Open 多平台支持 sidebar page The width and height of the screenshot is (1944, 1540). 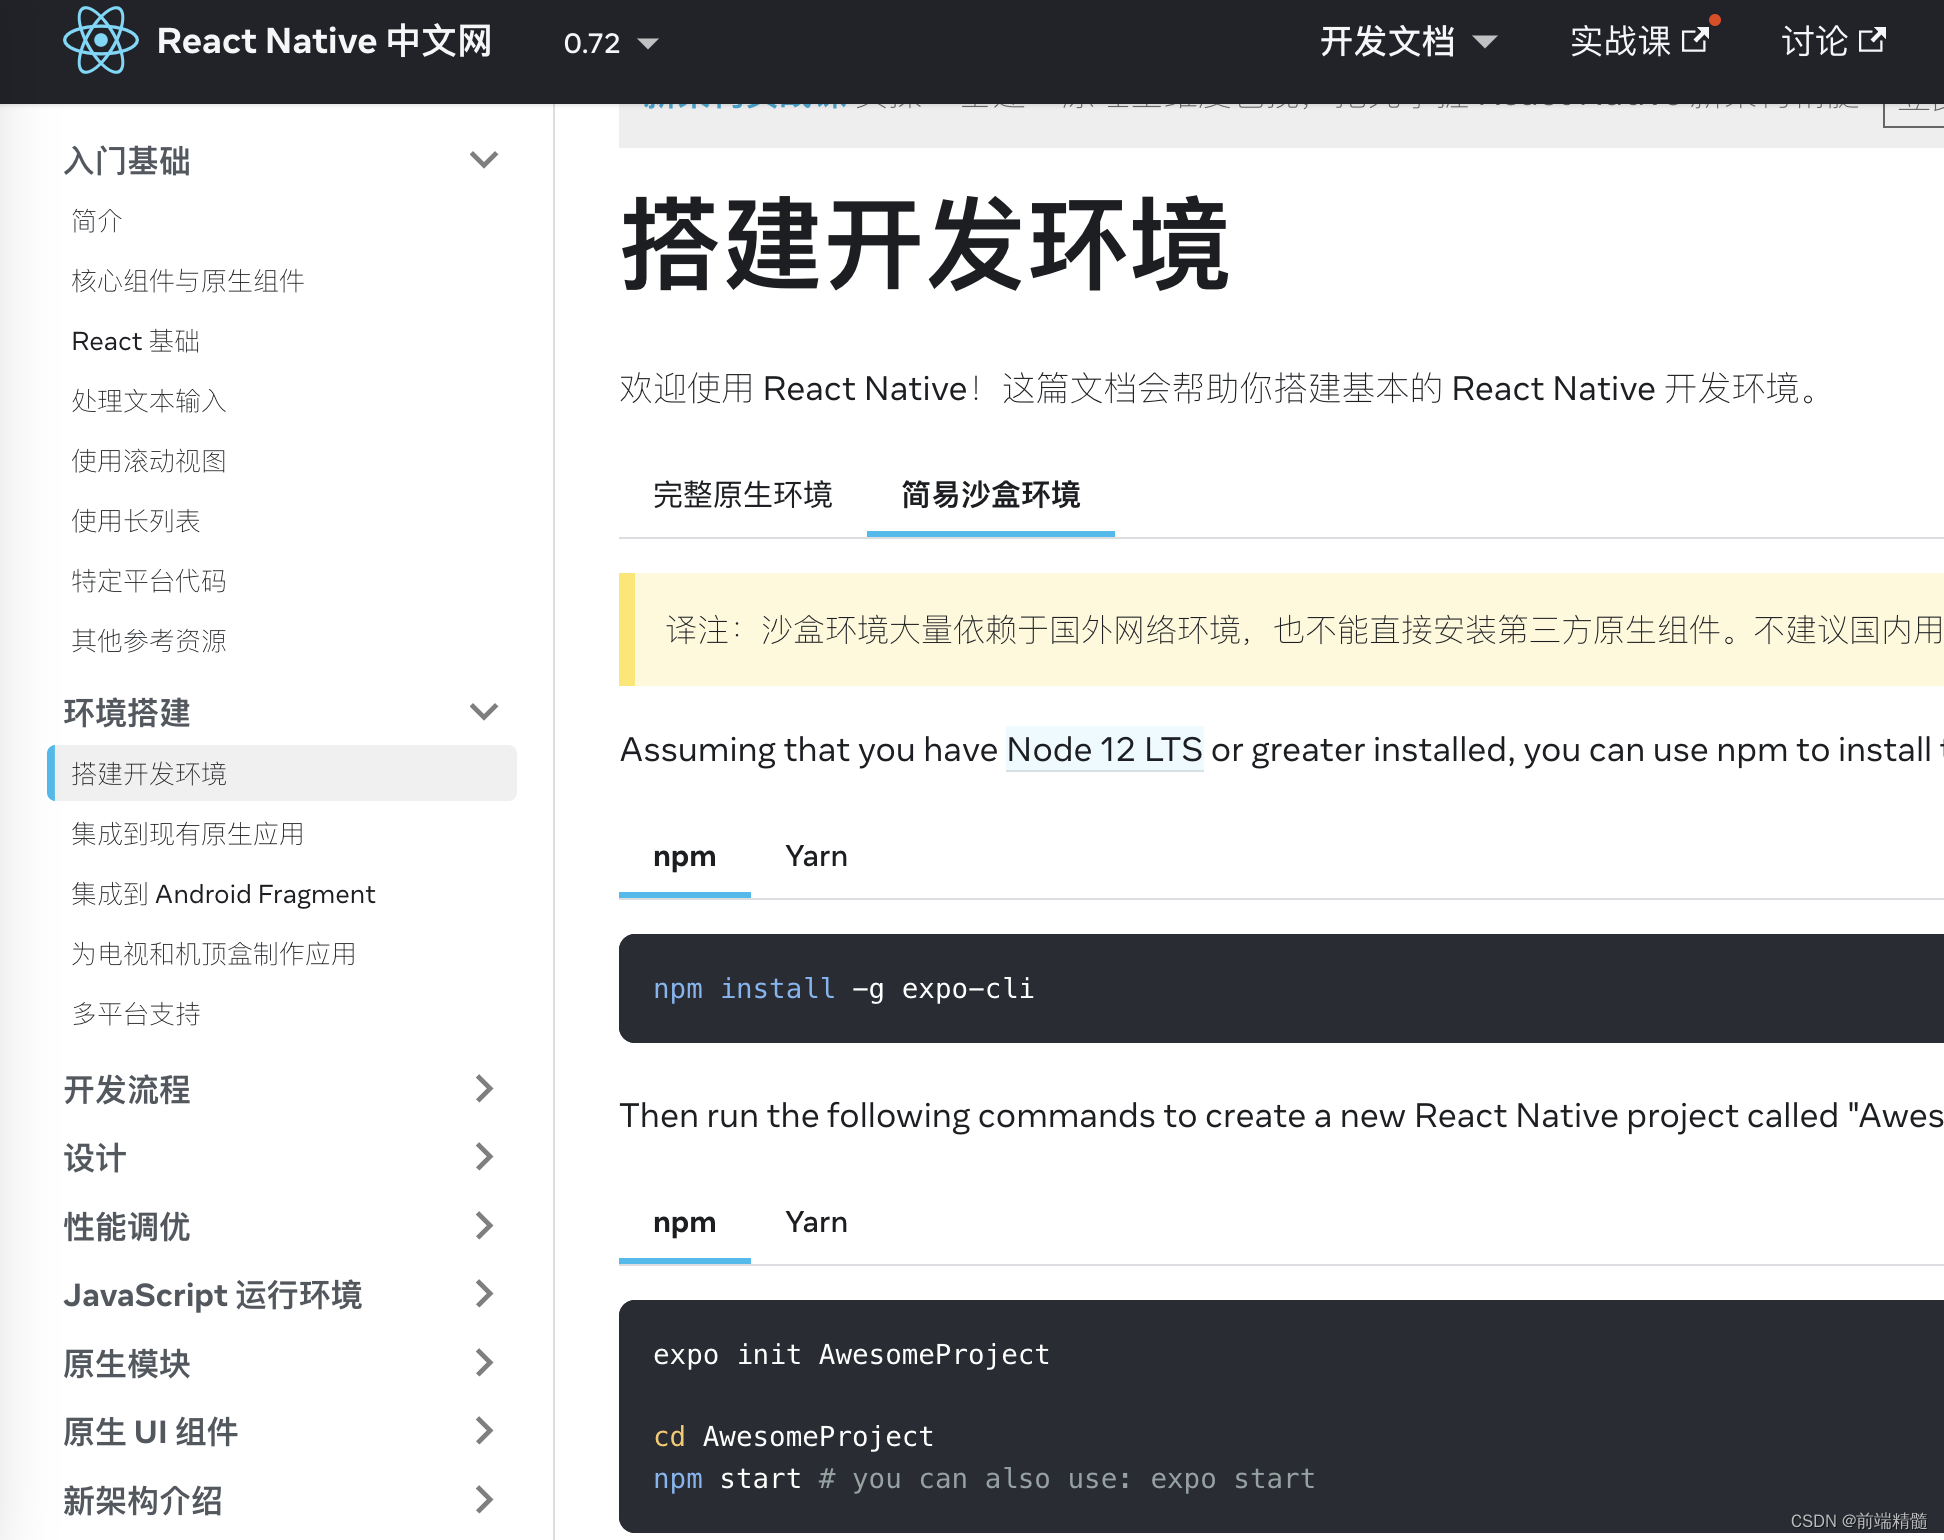click(136, 1014)
